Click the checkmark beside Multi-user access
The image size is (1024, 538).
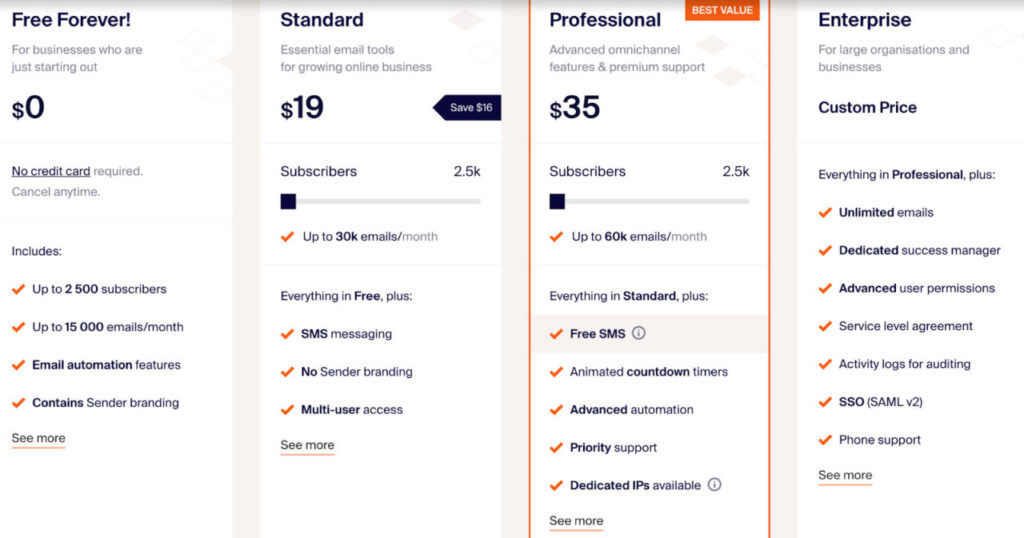click(x=288, y=410)
